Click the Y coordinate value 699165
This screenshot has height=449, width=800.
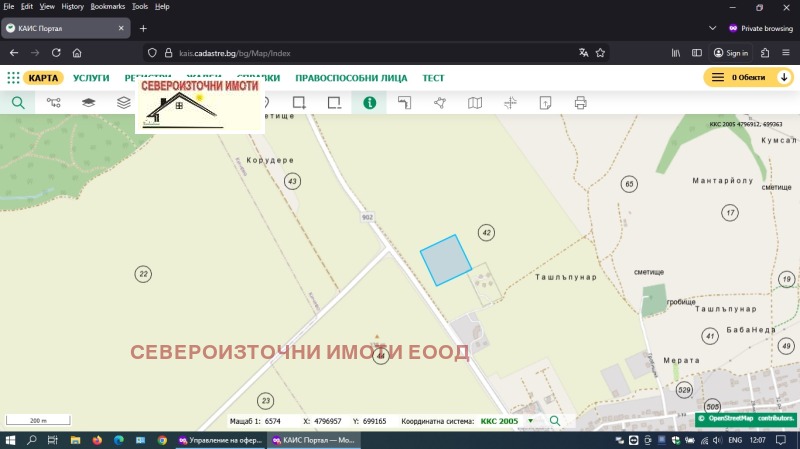pos(374,421)
